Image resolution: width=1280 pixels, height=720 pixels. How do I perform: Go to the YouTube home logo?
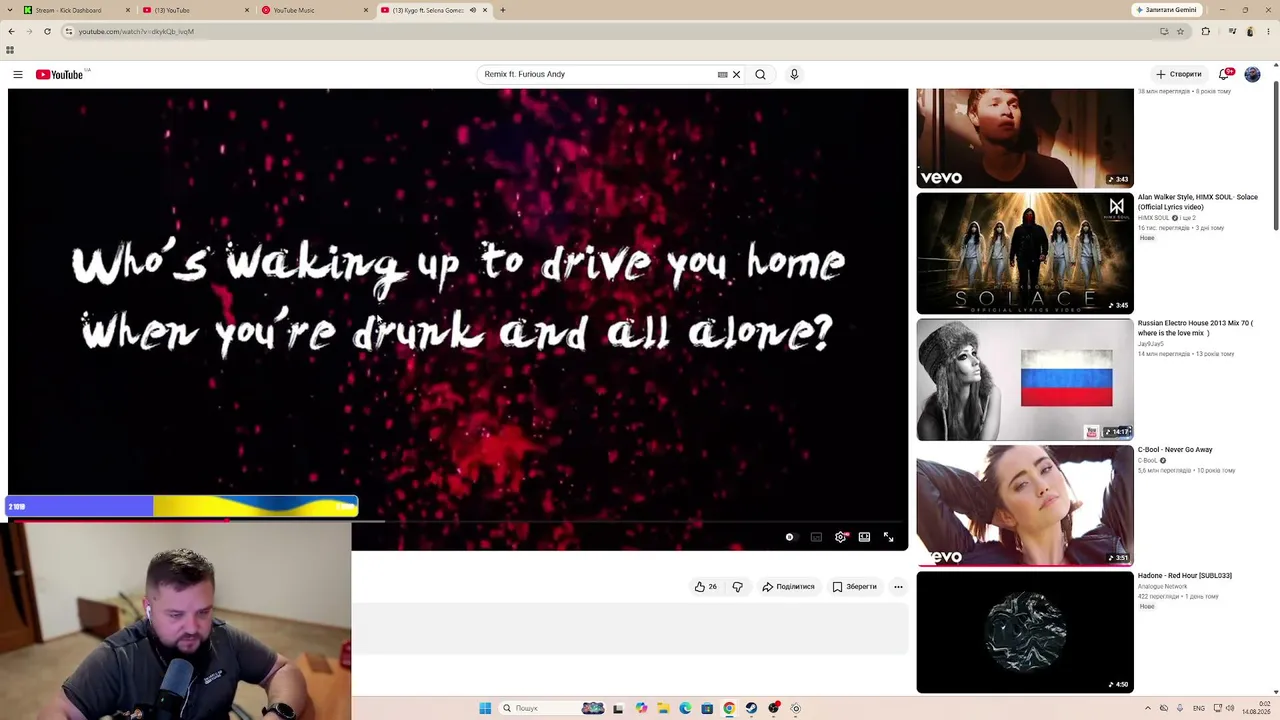60,74
